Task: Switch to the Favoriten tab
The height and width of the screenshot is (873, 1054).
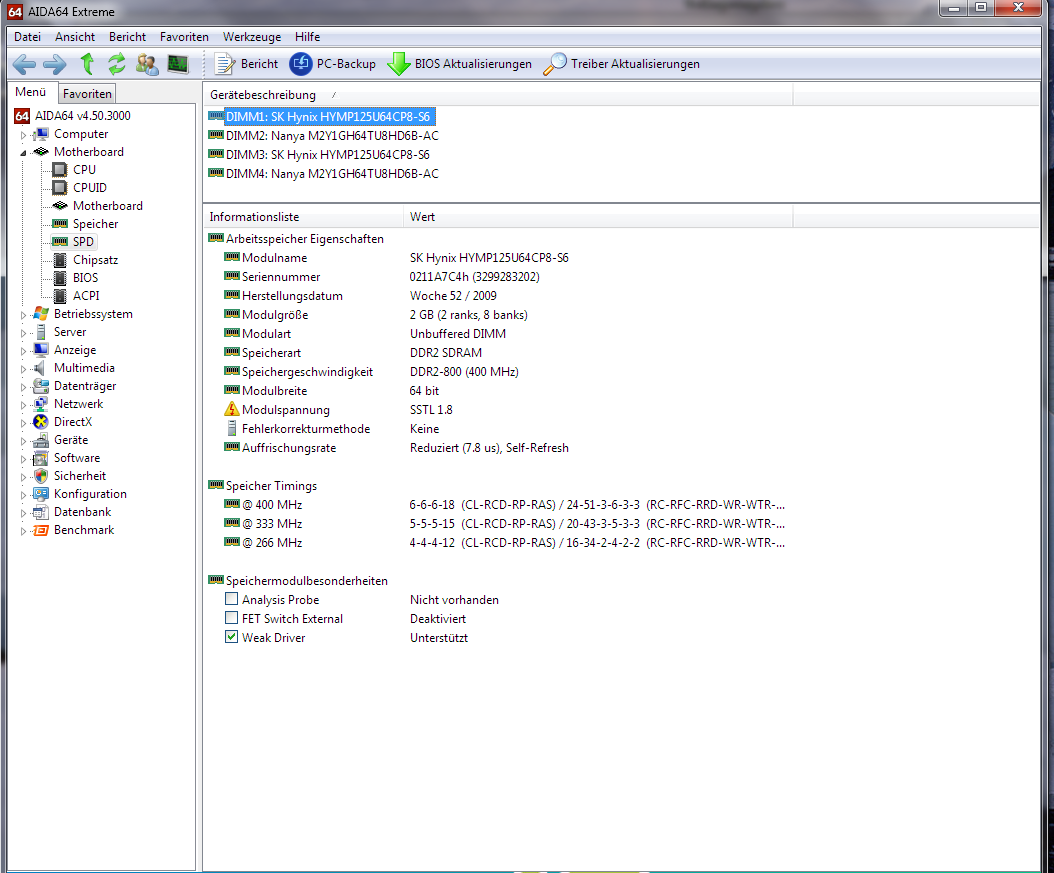Action: (87, 94)
